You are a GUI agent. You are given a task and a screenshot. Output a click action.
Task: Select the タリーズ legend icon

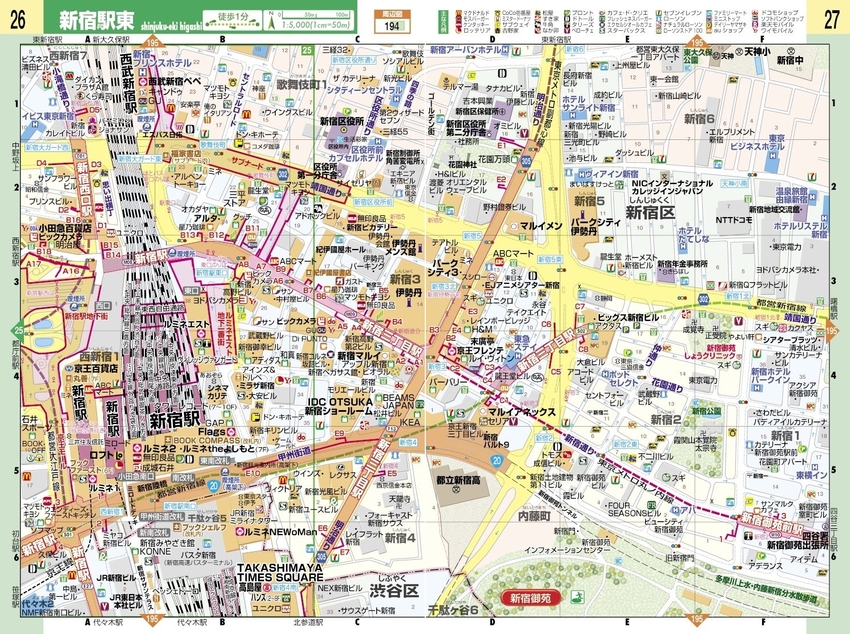point(567,24)
